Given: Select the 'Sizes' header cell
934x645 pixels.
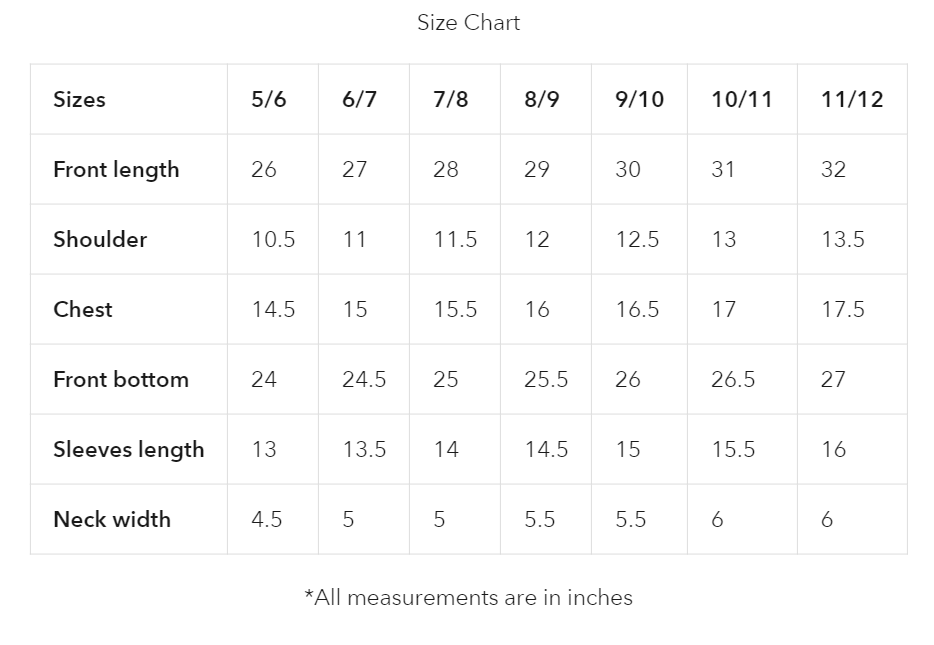Looking at the screenshot, I should (x=79, y=100).
